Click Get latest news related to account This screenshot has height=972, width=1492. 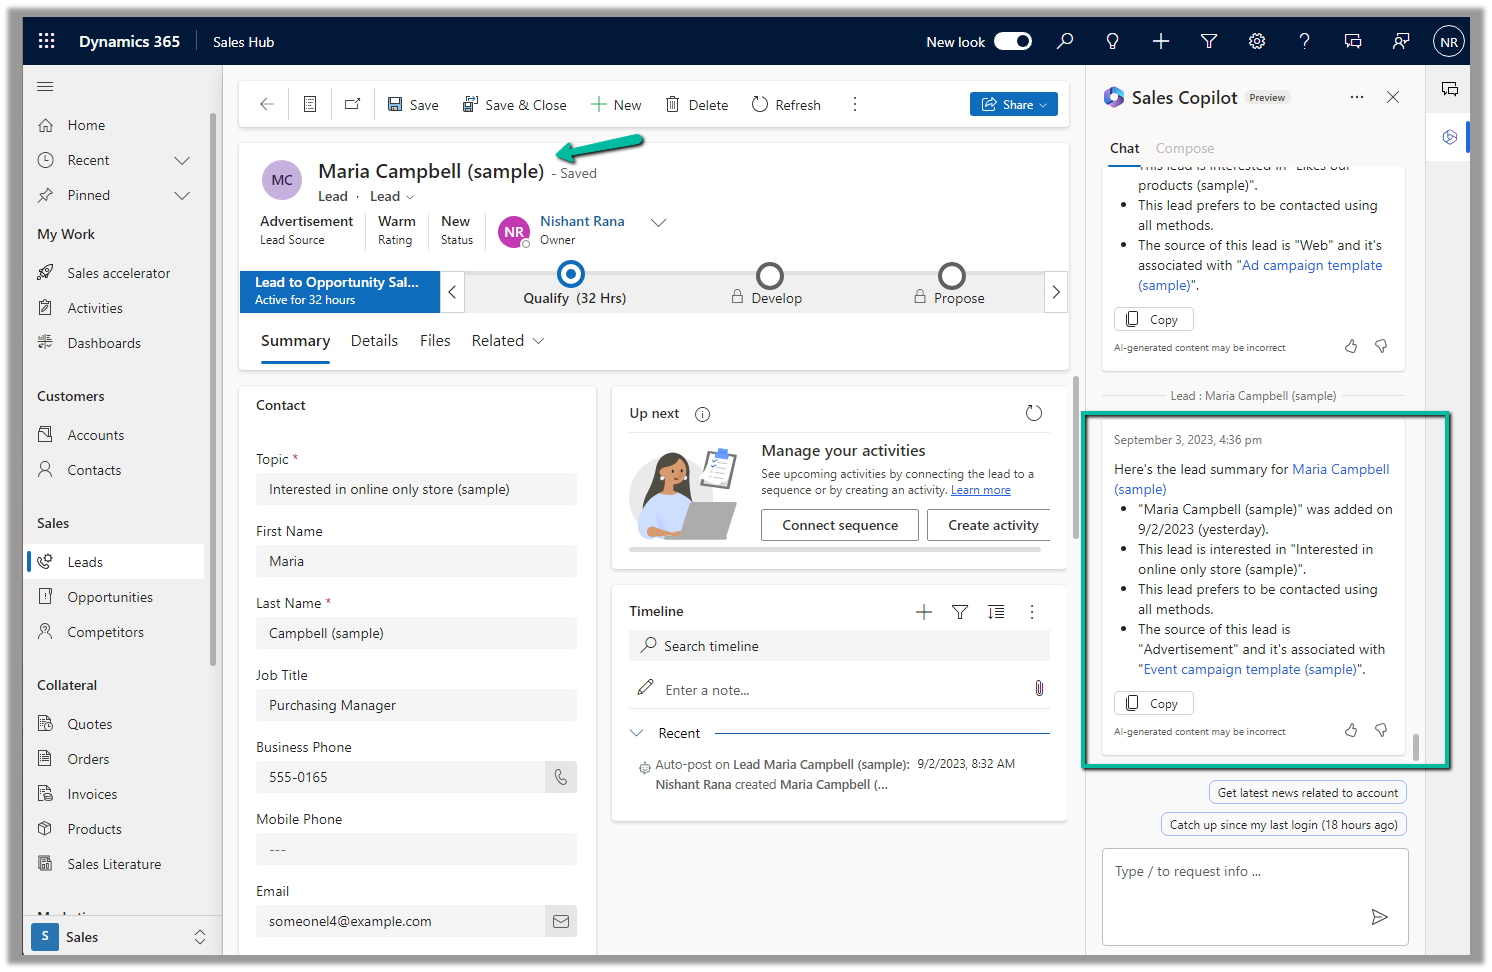coord(1307,792)
